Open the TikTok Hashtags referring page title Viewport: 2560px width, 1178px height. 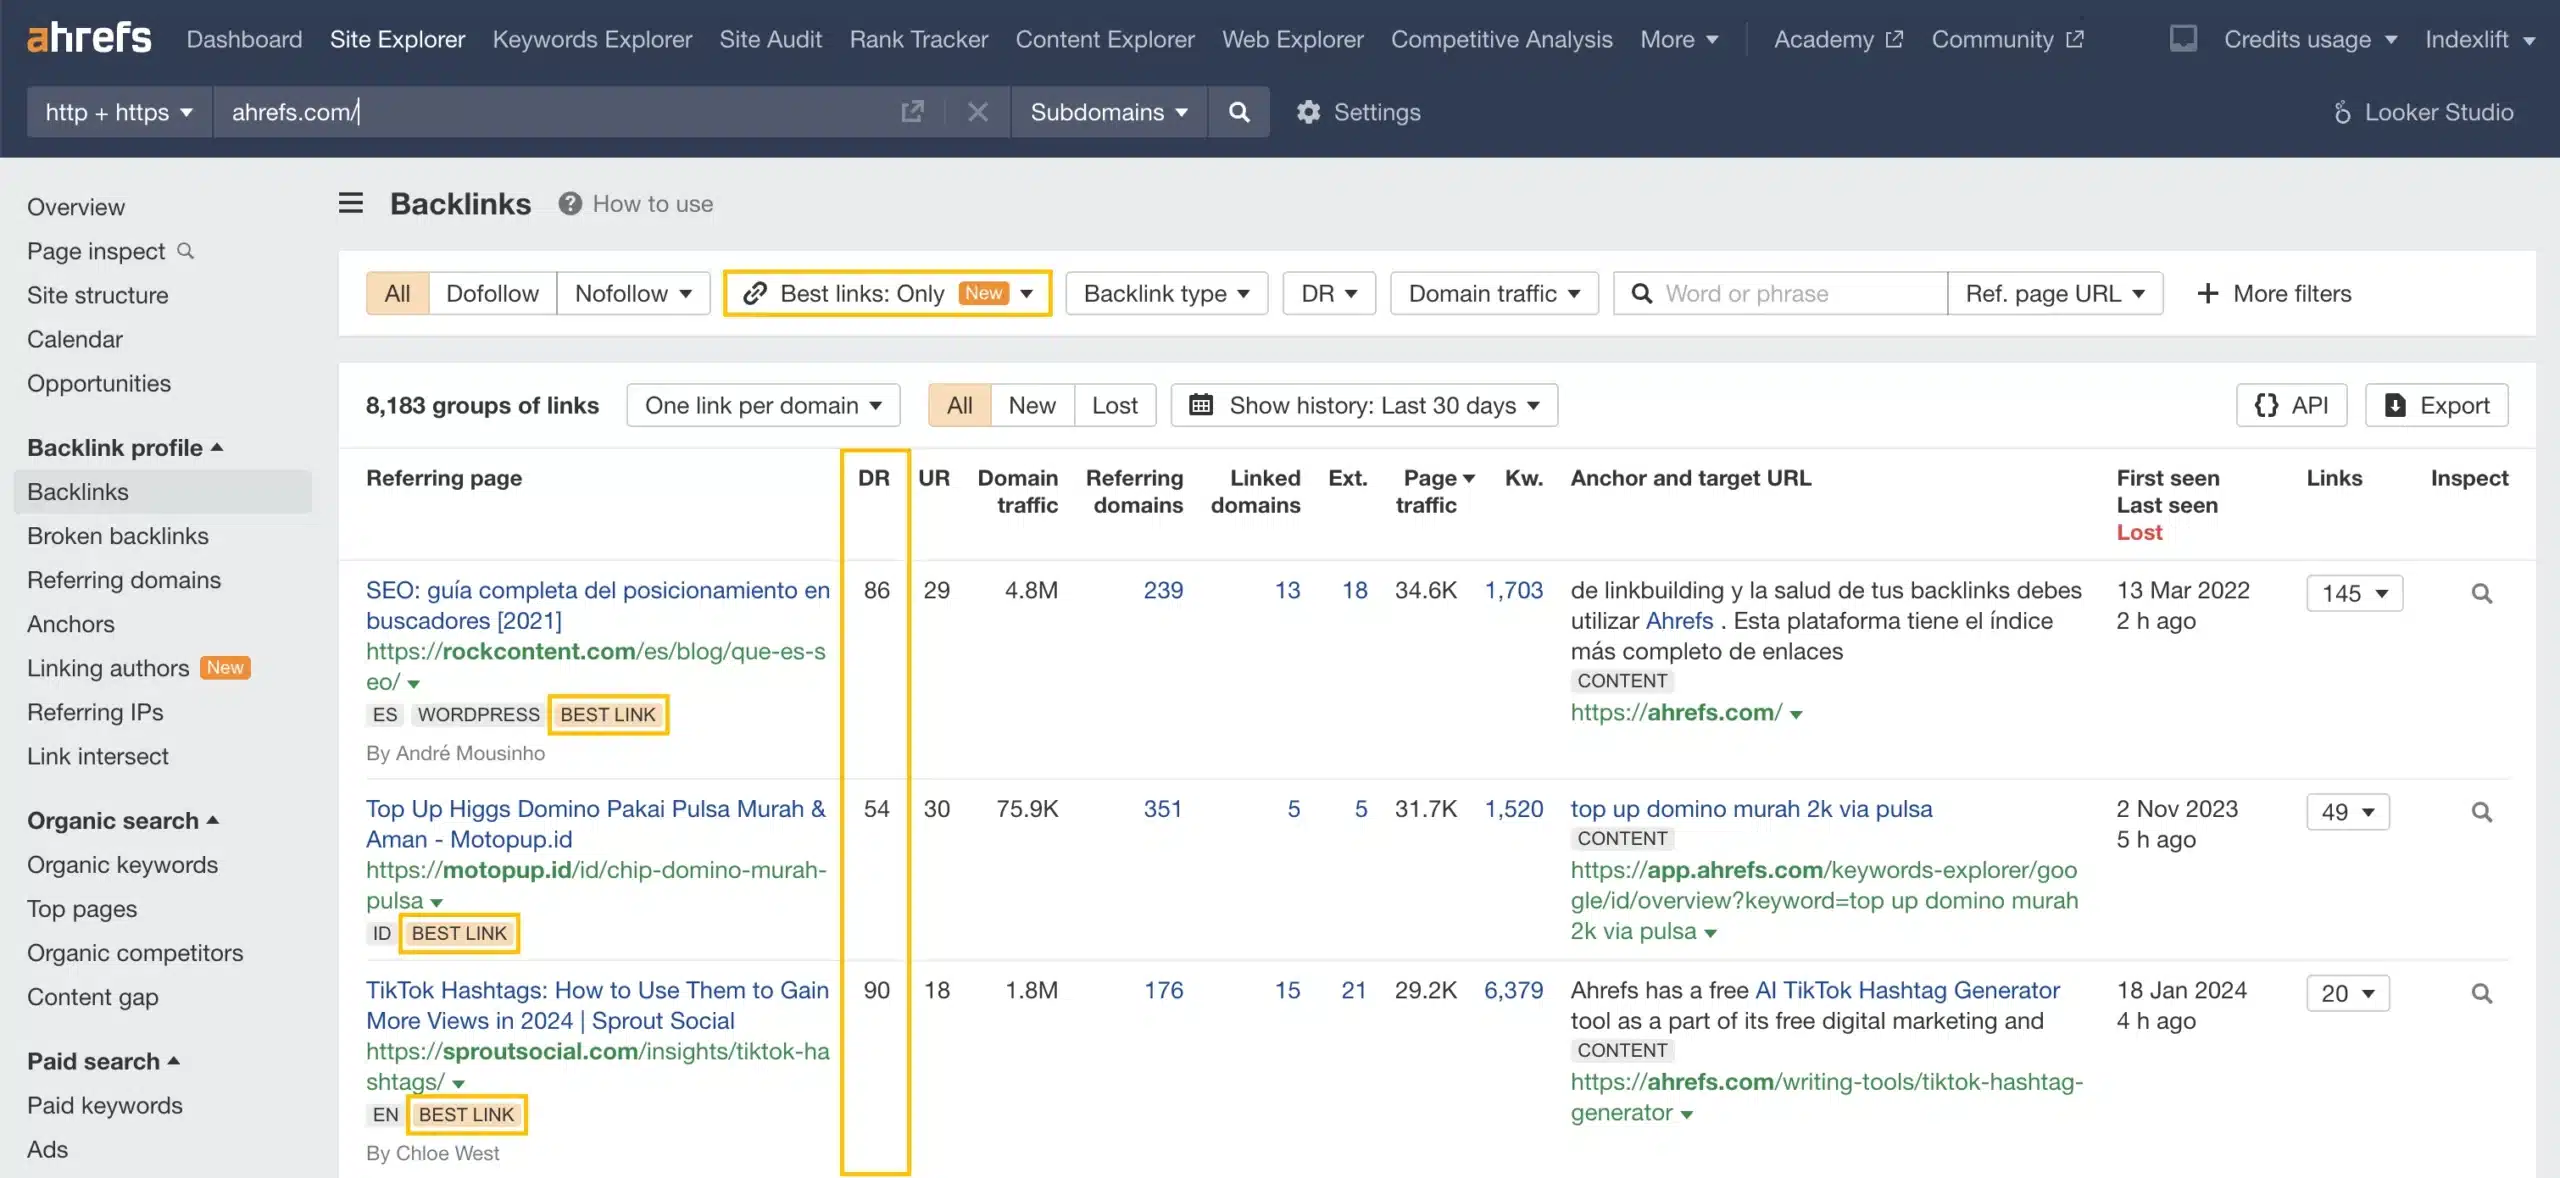click(x=597, y=1005)
